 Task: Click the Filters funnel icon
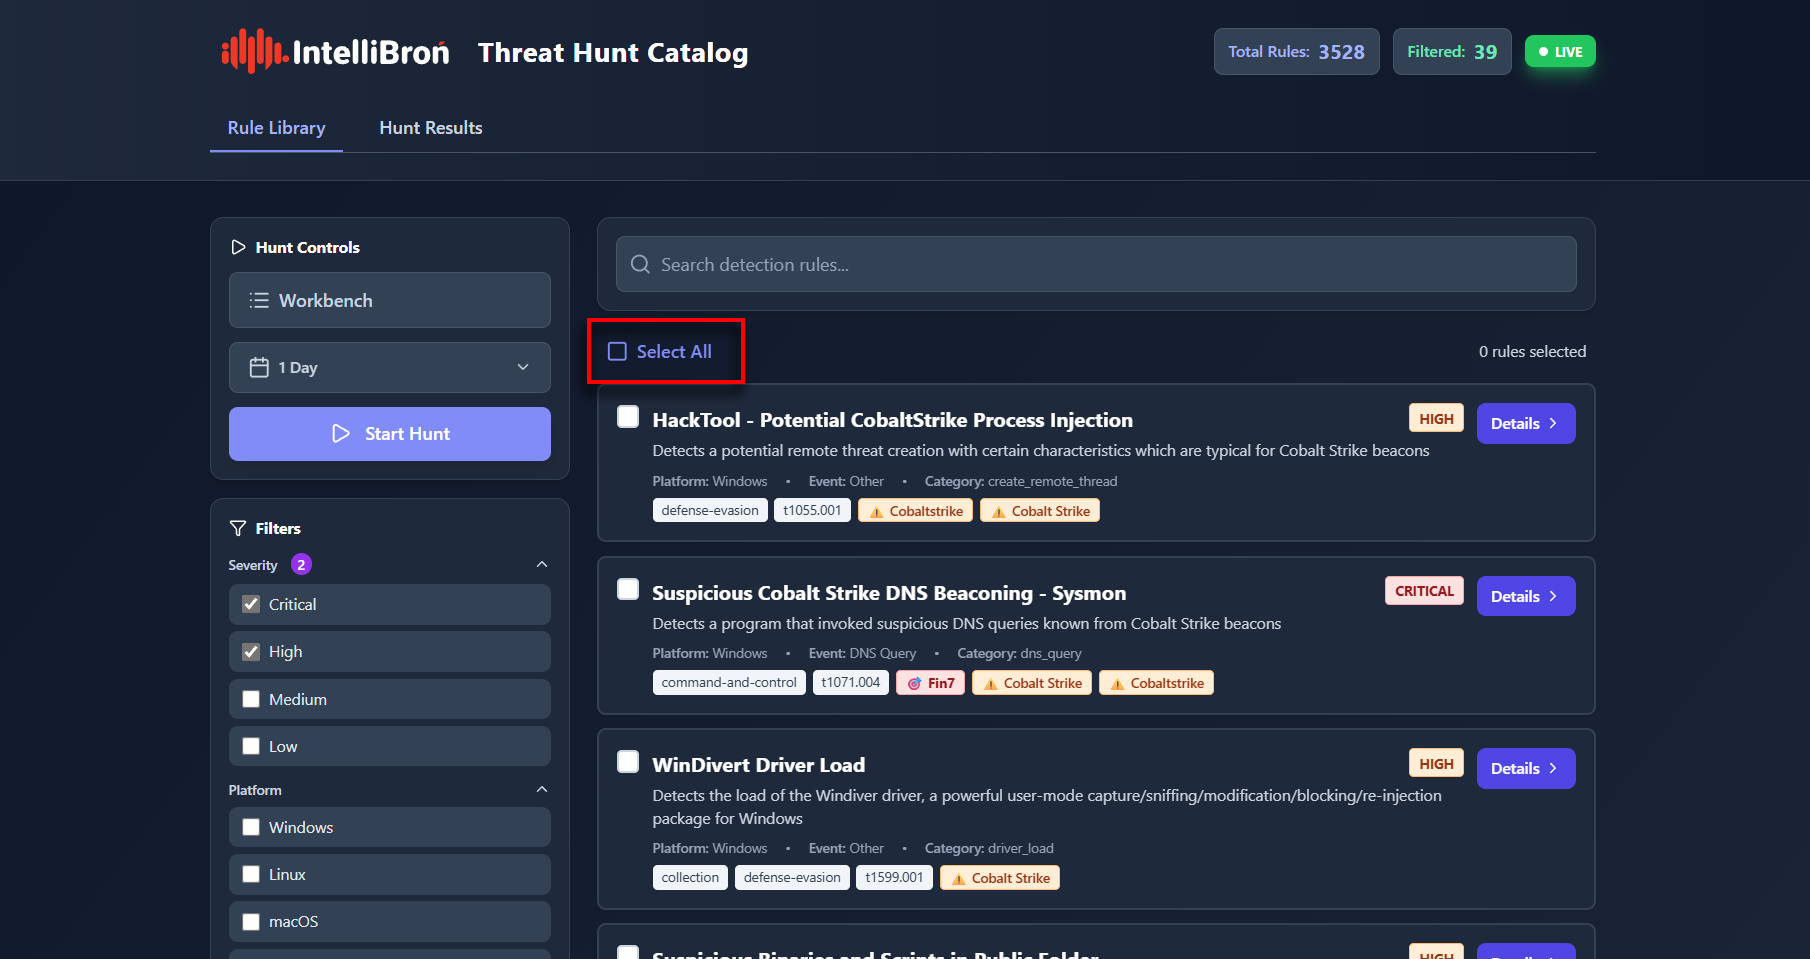coord(238,529)
